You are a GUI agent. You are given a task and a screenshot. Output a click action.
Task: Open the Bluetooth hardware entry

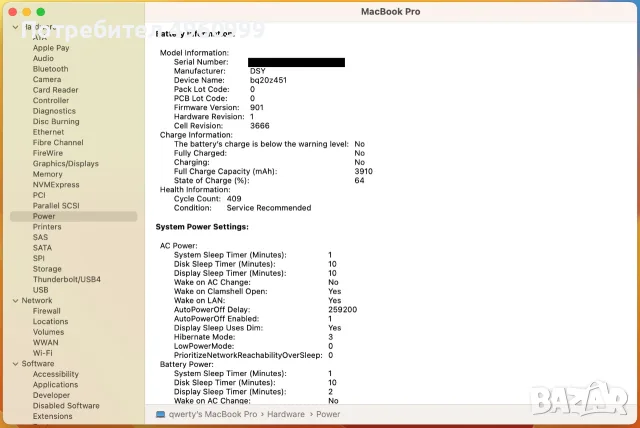coord(51,69)
